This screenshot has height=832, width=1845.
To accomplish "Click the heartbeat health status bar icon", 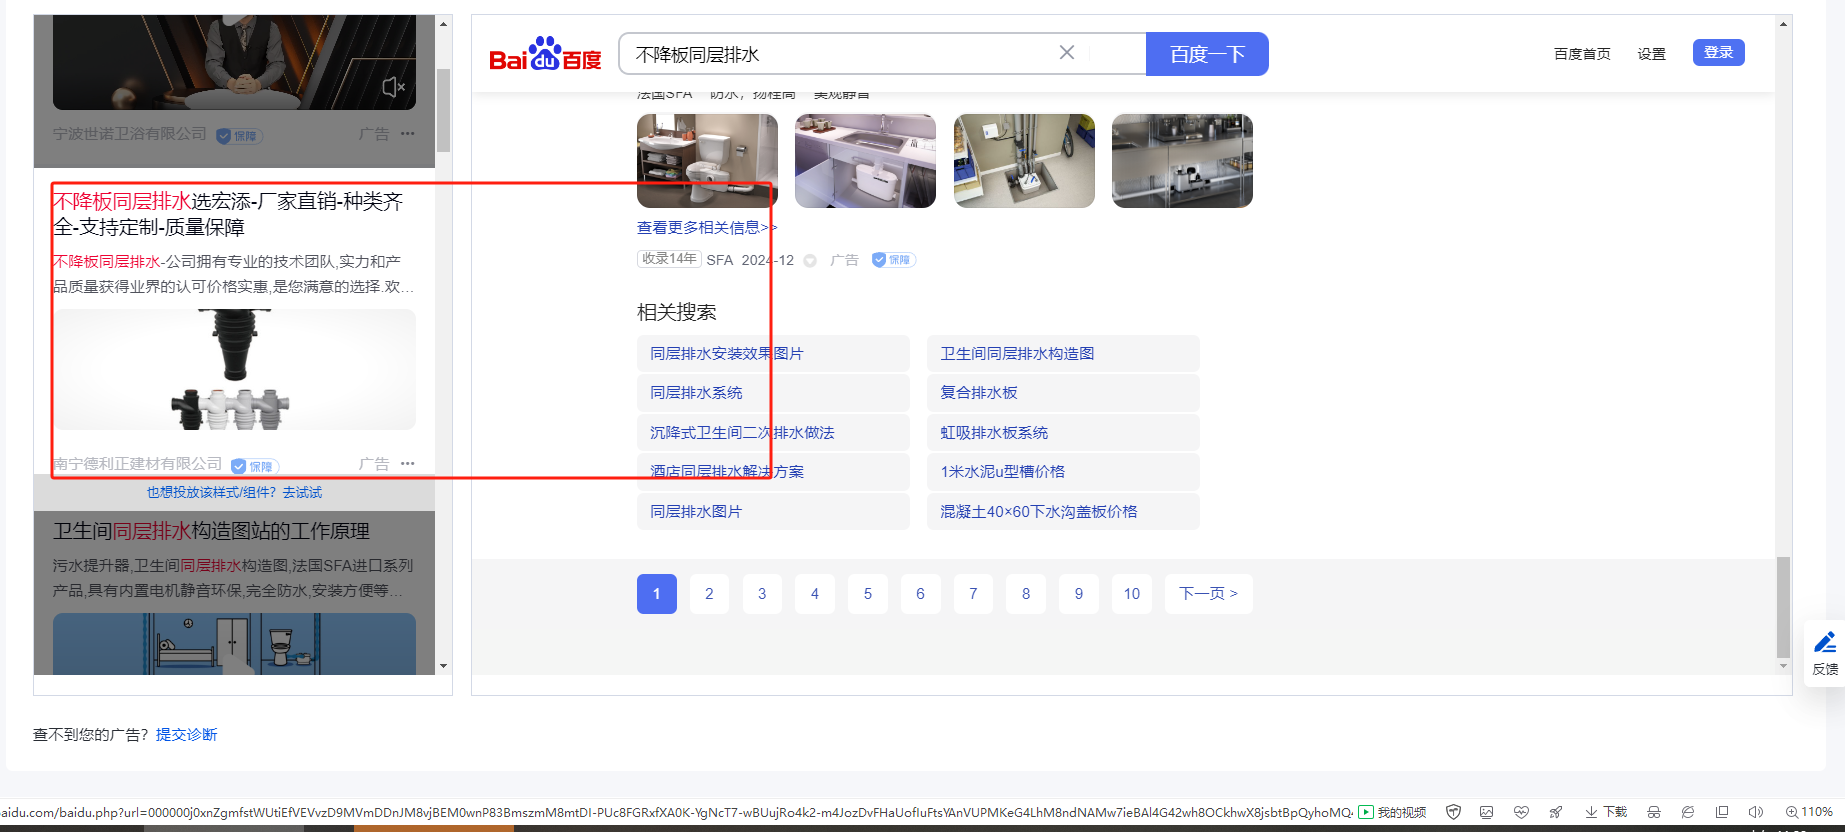I will [x=1521, y=812].
